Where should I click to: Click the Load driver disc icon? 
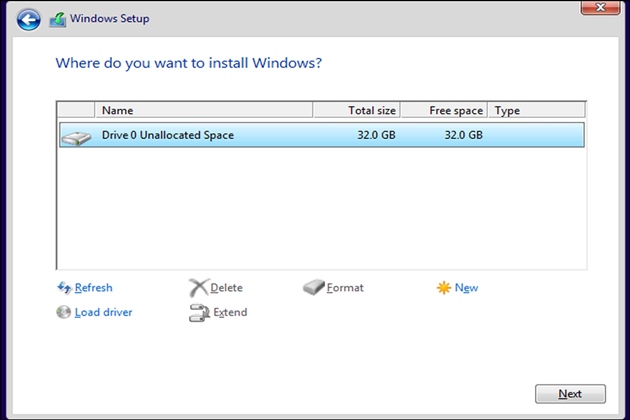pos(65,312)
